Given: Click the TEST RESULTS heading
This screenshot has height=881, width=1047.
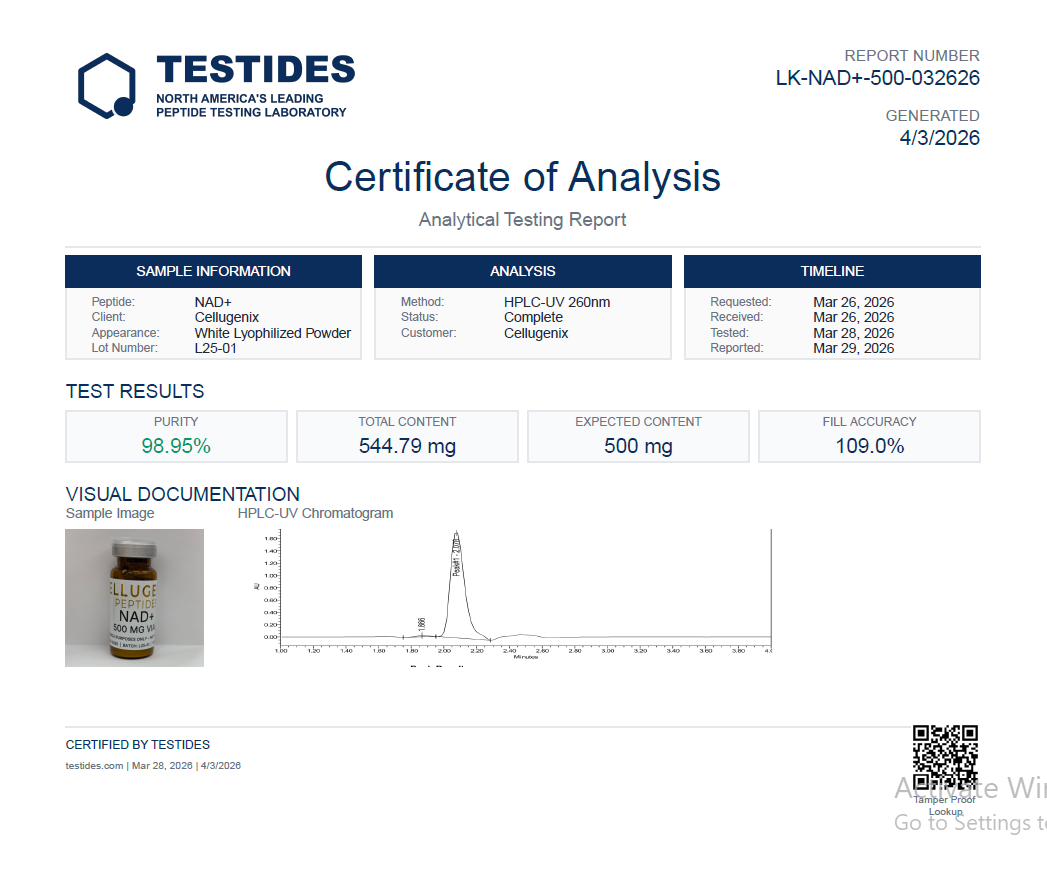Looking at the screenshot, I should 135,391.
